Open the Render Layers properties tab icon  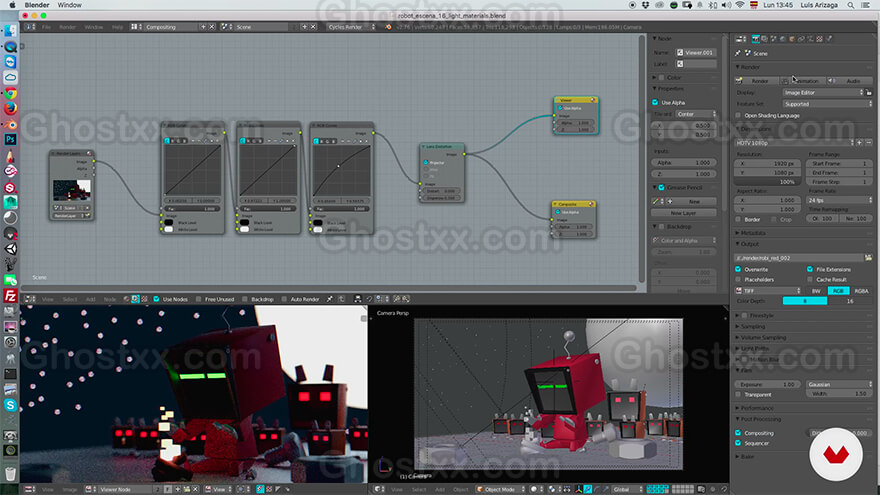pyautogui.click(x=764, y=39)
